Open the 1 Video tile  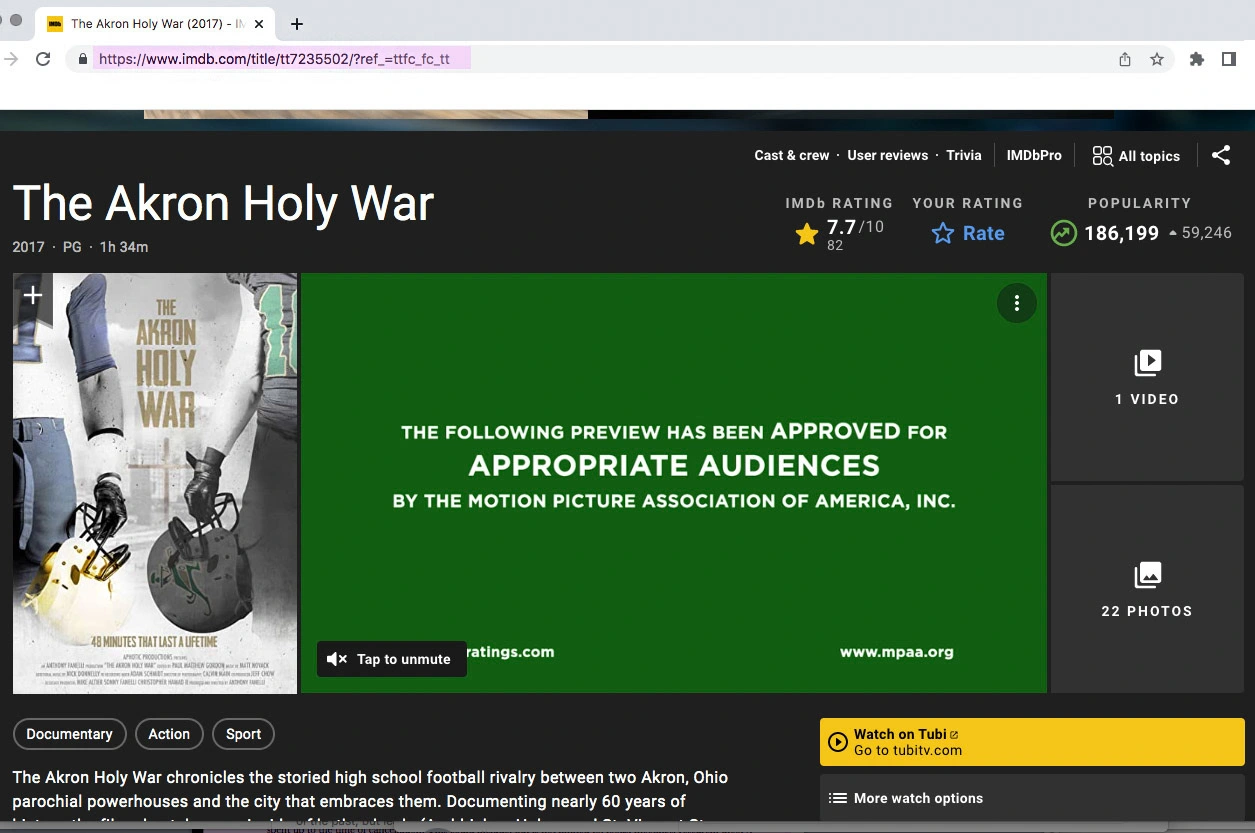(1147, 378)
